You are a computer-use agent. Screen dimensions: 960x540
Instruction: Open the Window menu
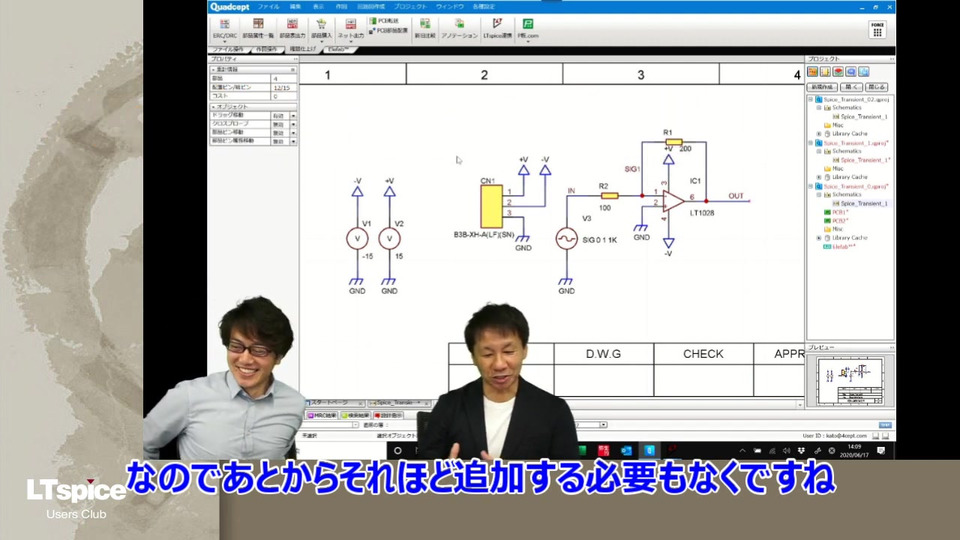[449, 7]
